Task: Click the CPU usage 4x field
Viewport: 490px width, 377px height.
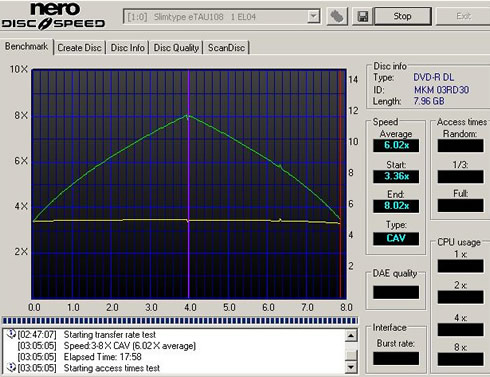Action: click(x=460, y=329)
